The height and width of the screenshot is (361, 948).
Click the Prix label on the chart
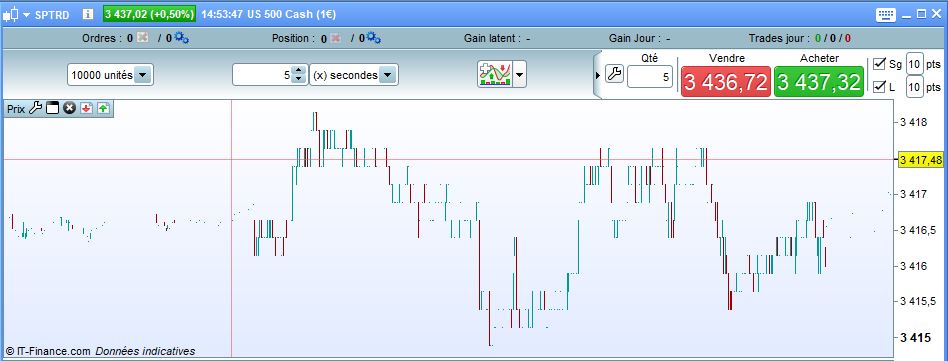[x=16, y=109]
